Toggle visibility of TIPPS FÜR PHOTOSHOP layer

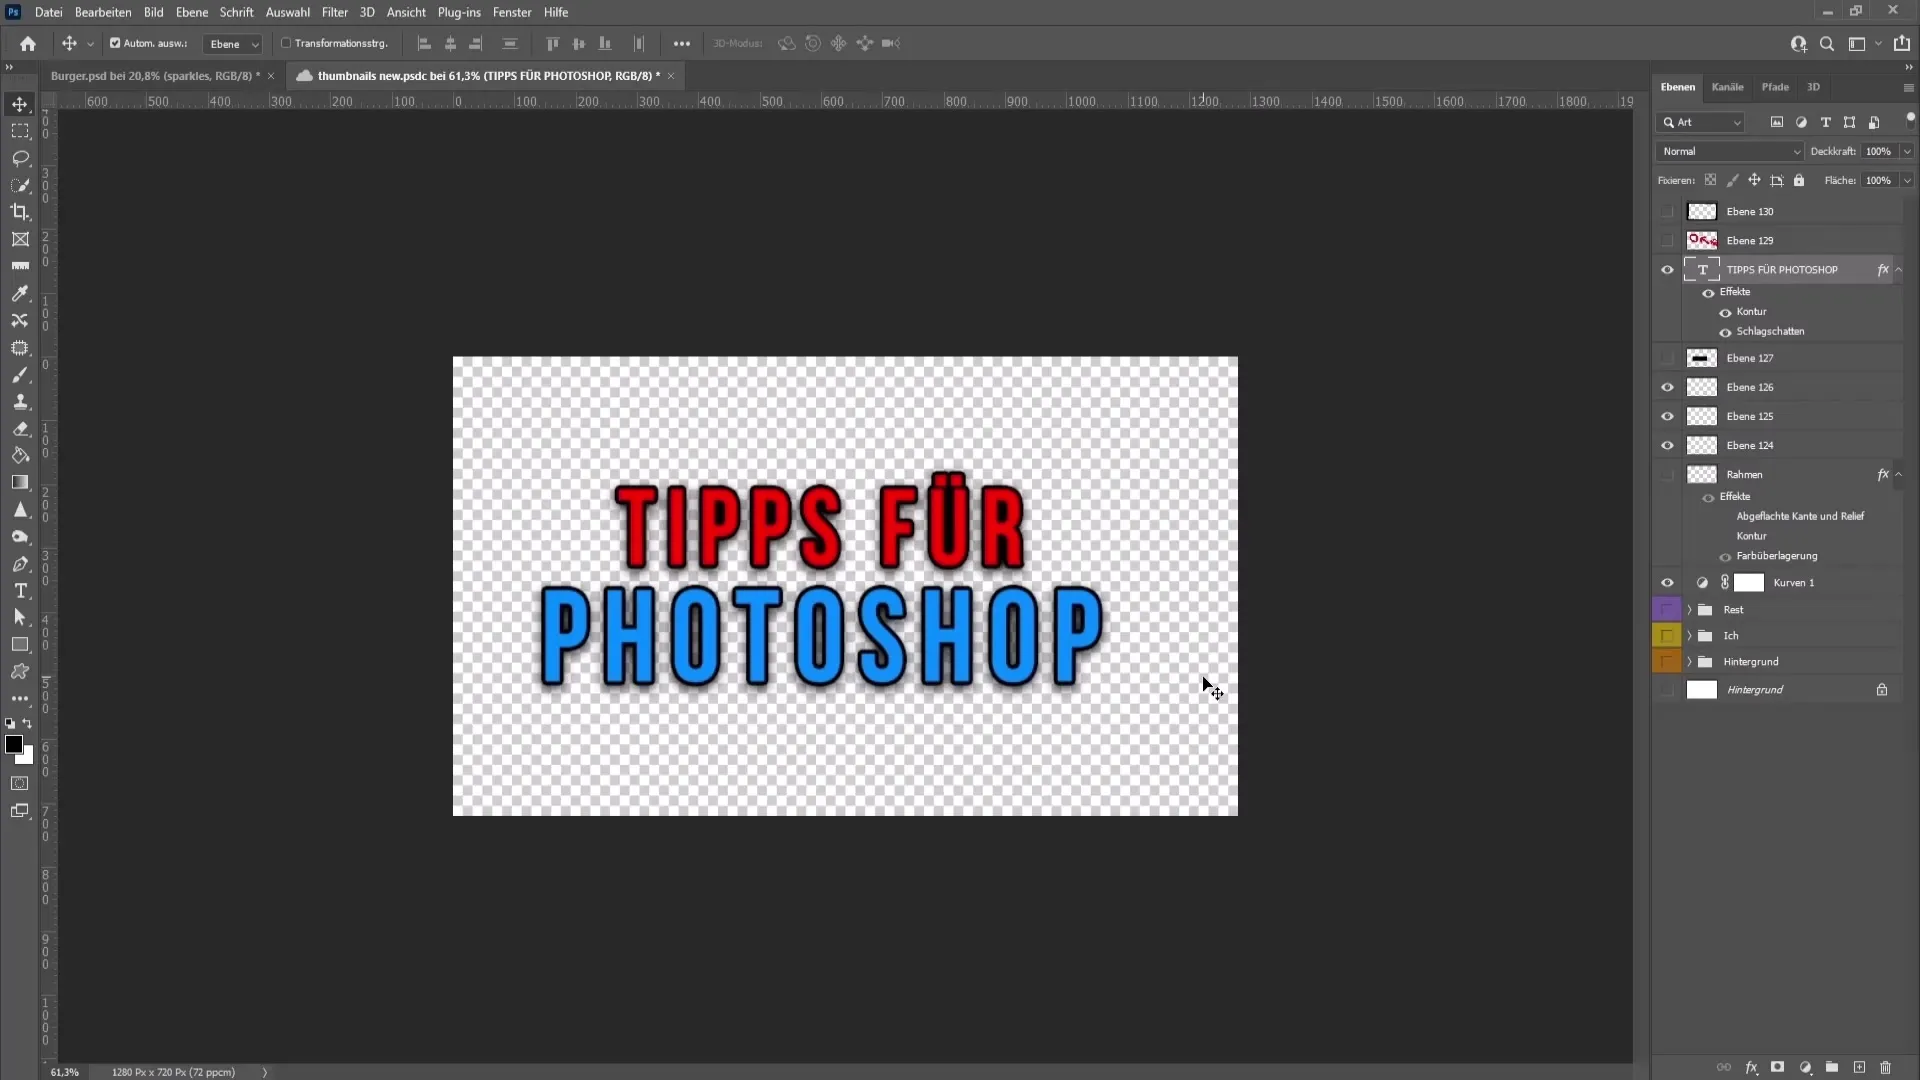point(1667,269)
